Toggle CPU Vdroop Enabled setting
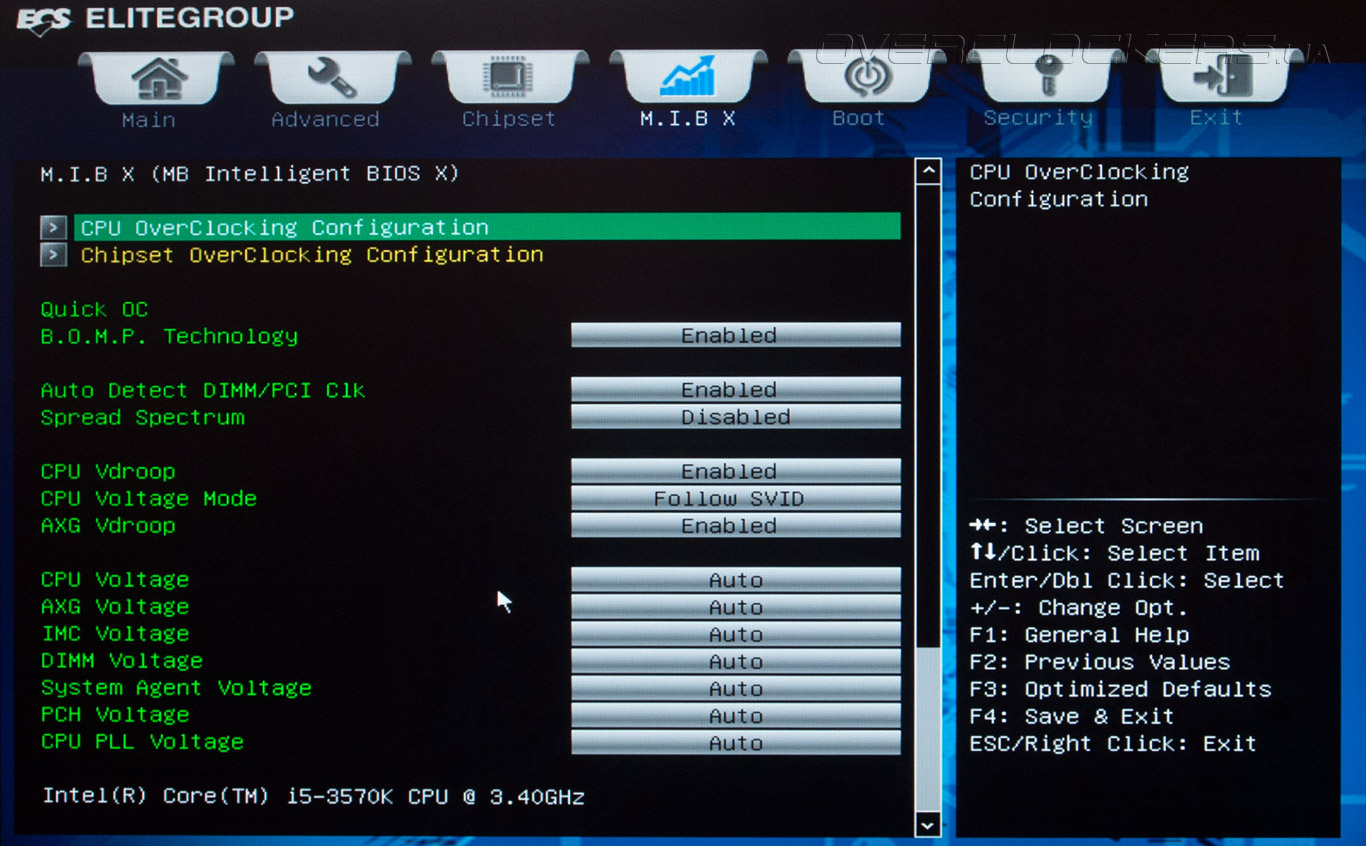This screenshot has width=1366, height=846. (x=735, y=471)
